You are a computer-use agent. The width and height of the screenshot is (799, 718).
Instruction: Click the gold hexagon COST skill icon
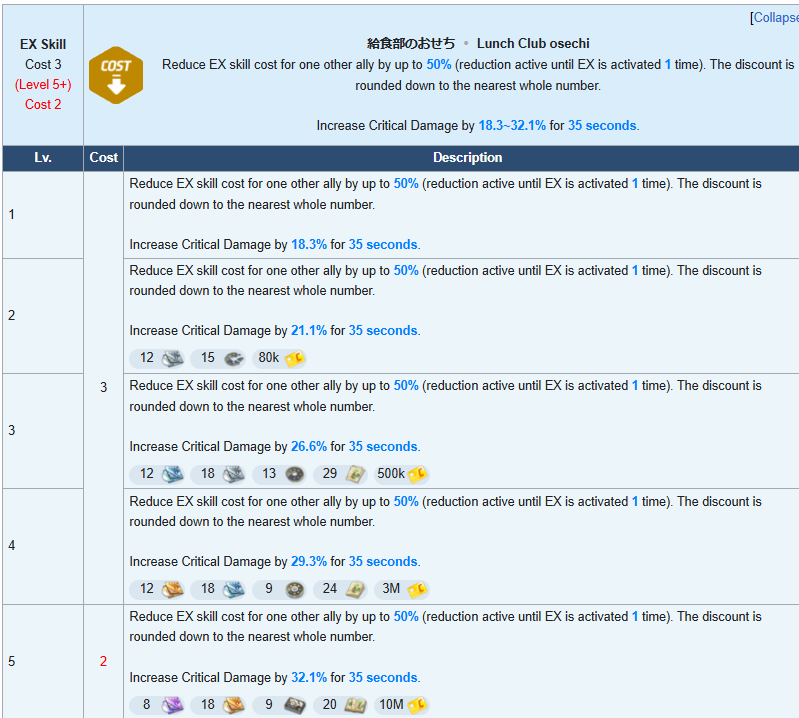pos(116,75)
